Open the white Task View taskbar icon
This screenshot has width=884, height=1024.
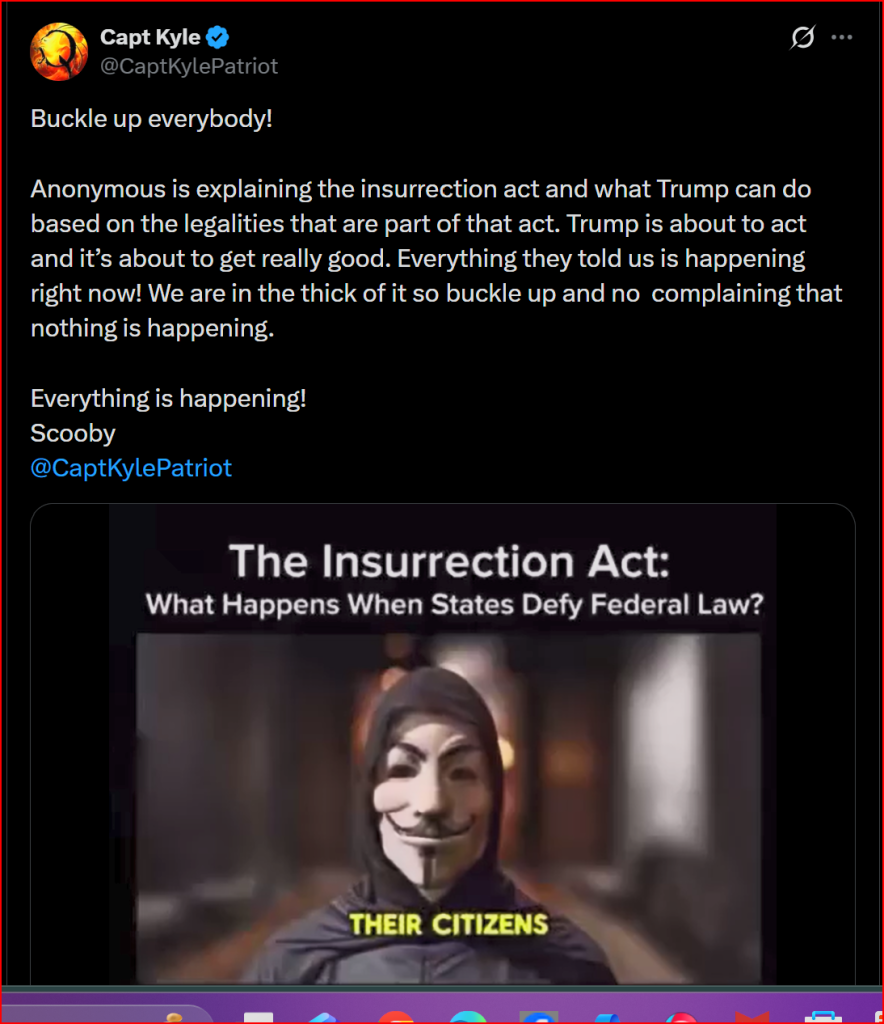[259, 1017]
